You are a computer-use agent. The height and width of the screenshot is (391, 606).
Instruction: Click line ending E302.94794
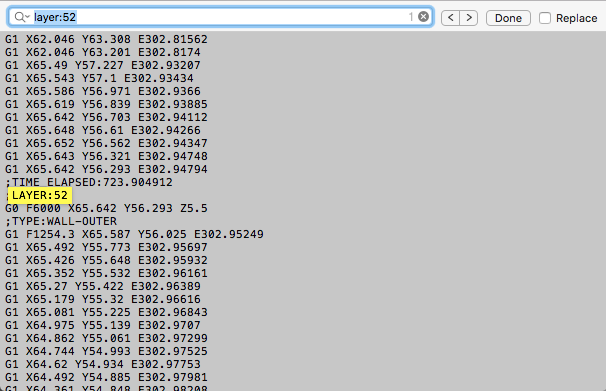coord(106,169)
